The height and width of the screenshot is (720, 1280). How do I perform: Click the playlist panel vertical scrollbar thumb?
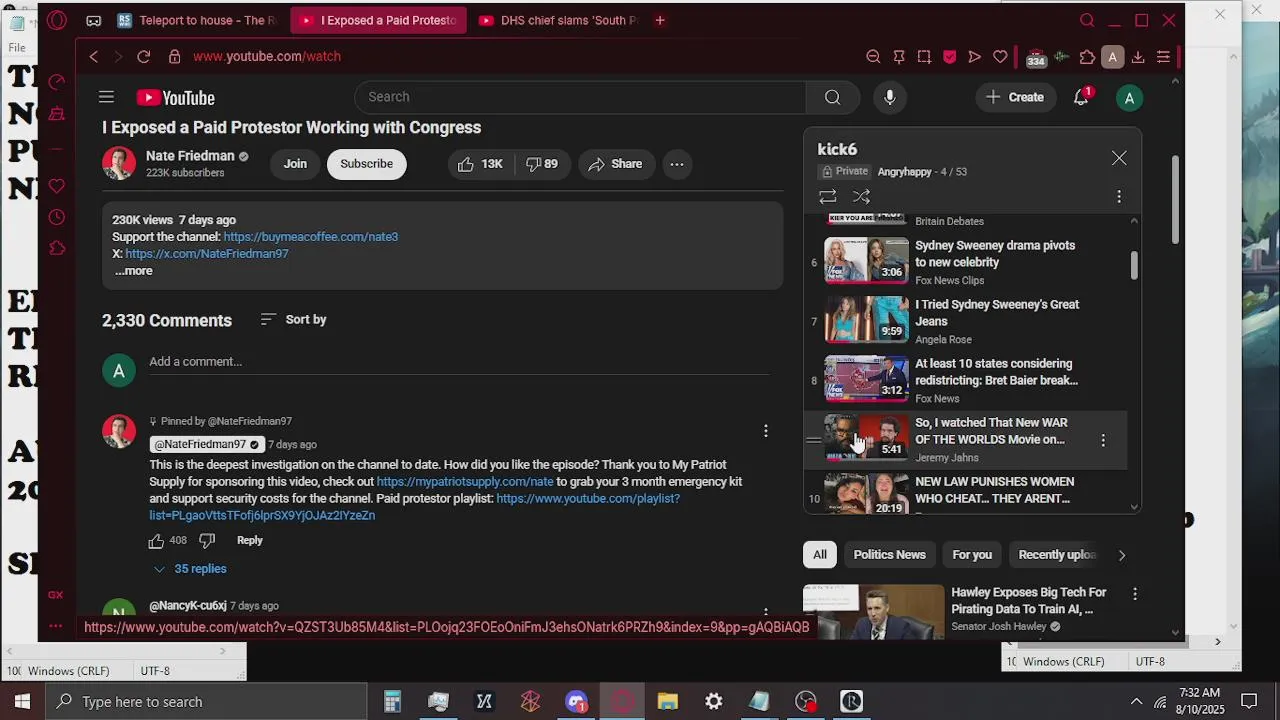(1134, 266)
